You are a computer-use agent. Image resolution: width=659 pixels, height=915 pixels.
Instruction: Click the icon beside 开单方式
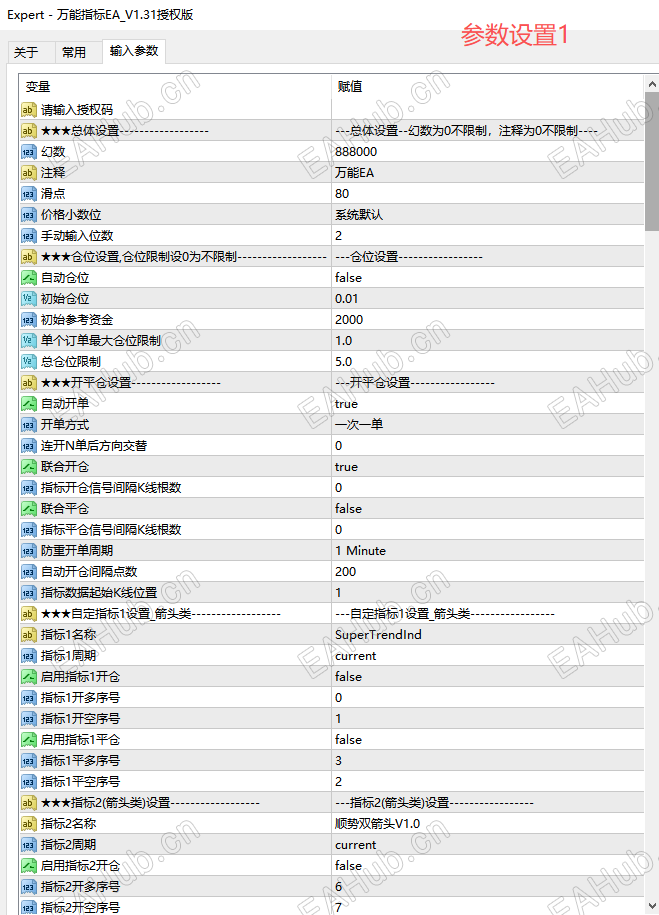[29, 425]
